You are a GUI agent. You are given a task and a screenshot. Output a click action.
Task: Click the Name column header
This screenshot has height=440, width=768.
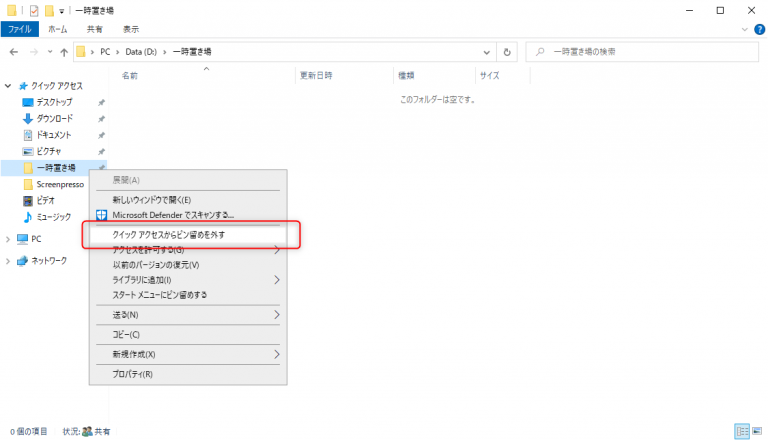click(130, 76)
